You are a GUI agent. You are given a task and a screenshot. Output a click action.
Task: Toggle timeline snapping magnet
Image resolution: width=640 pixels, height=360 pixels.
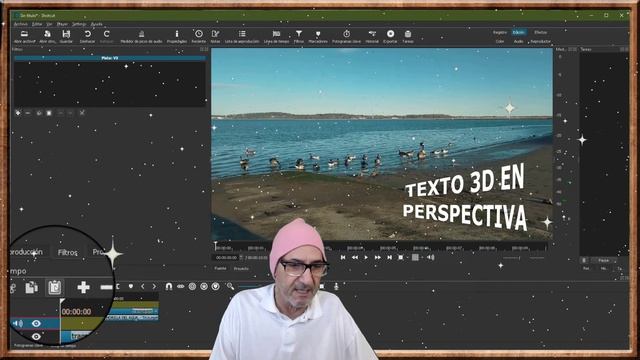(169, 287)
